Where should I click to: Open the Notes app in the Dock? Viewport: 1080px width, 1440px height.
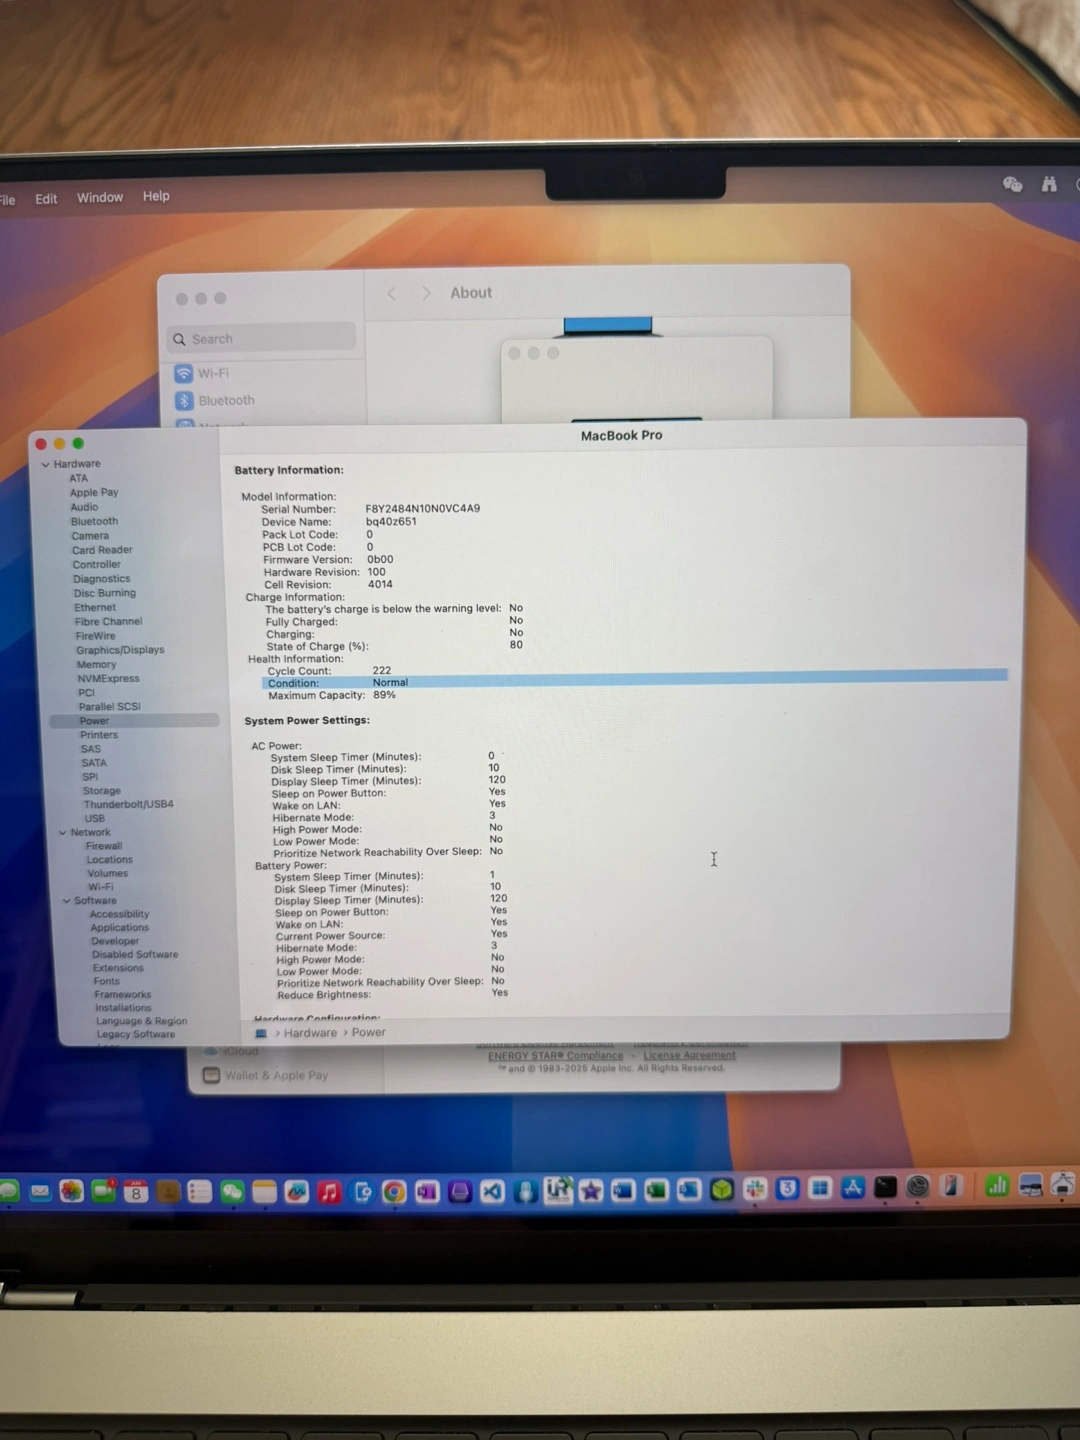pos(264,1191)
